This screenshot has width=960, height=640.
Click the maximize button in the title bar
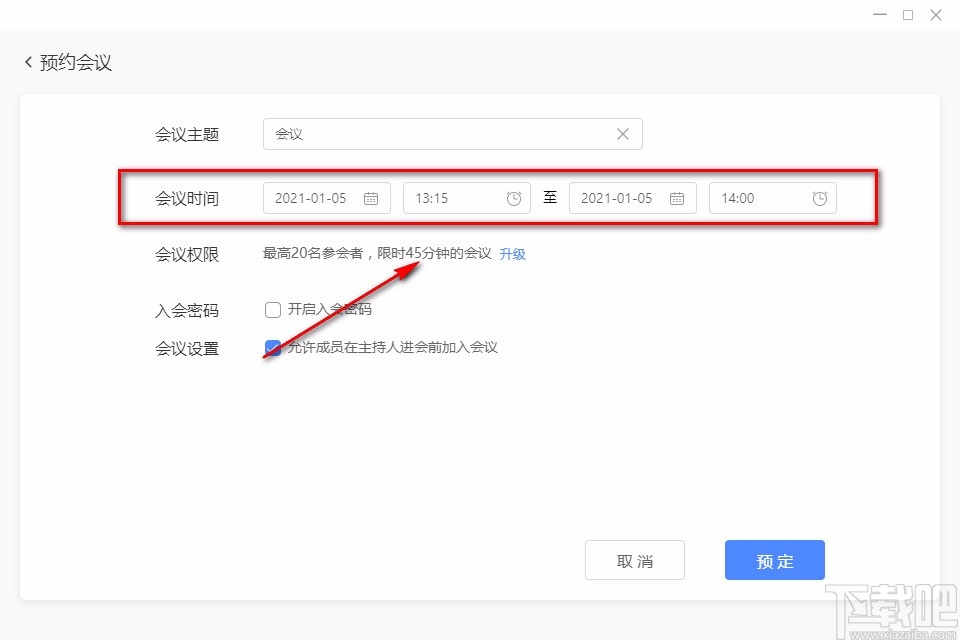[x=907, y=15]
